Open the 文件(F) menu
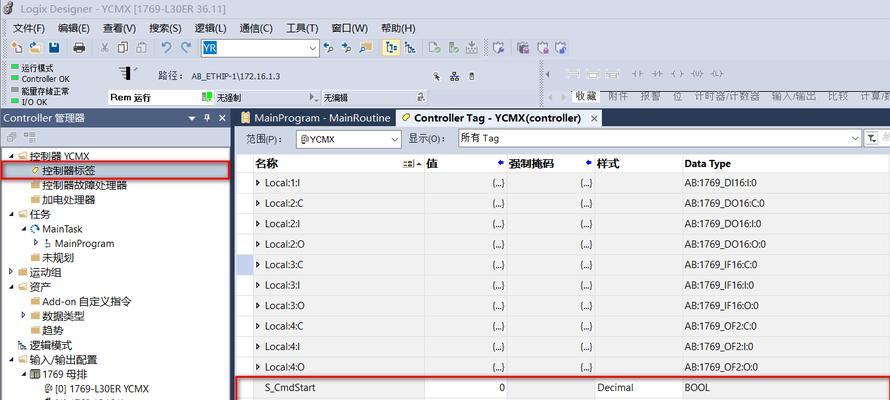 [29, 28]
